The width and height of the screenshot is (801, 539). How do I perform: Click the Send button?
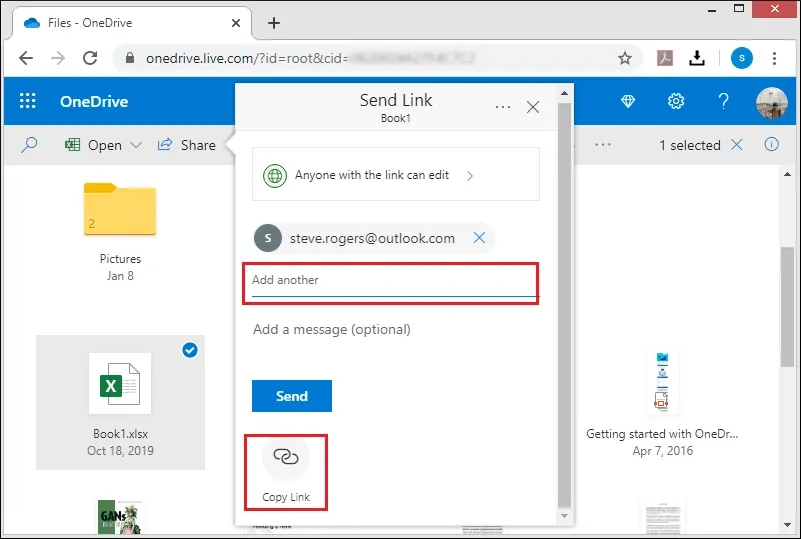[292, 396]
